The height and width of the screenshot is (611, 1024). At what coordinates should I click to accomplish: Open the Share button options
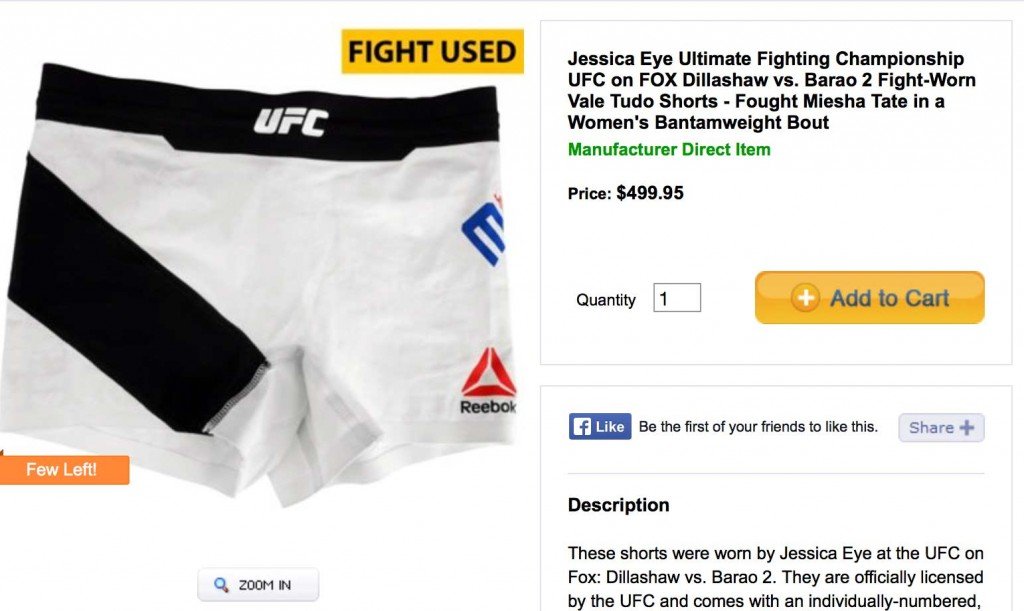coord(941,428)
